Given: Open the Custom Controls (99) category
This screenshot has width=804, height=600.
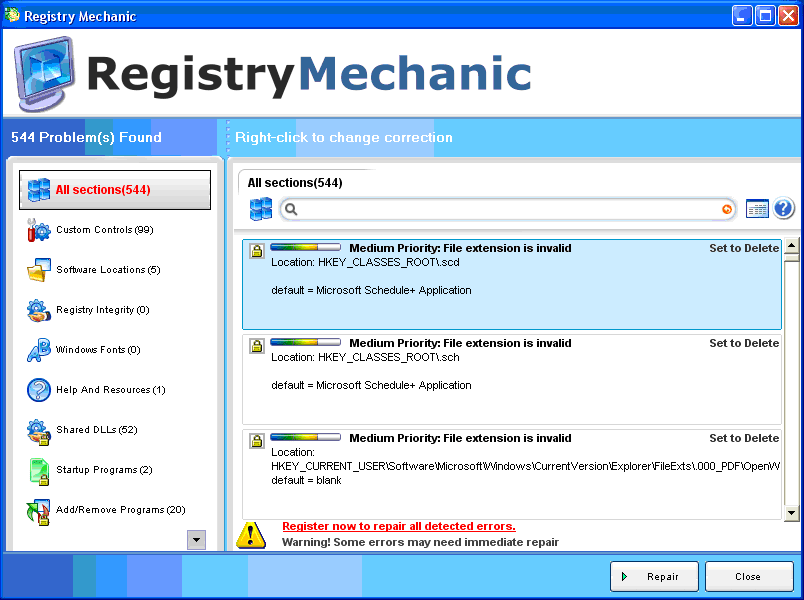Looking at the screenshot, I should pos(90,230).
